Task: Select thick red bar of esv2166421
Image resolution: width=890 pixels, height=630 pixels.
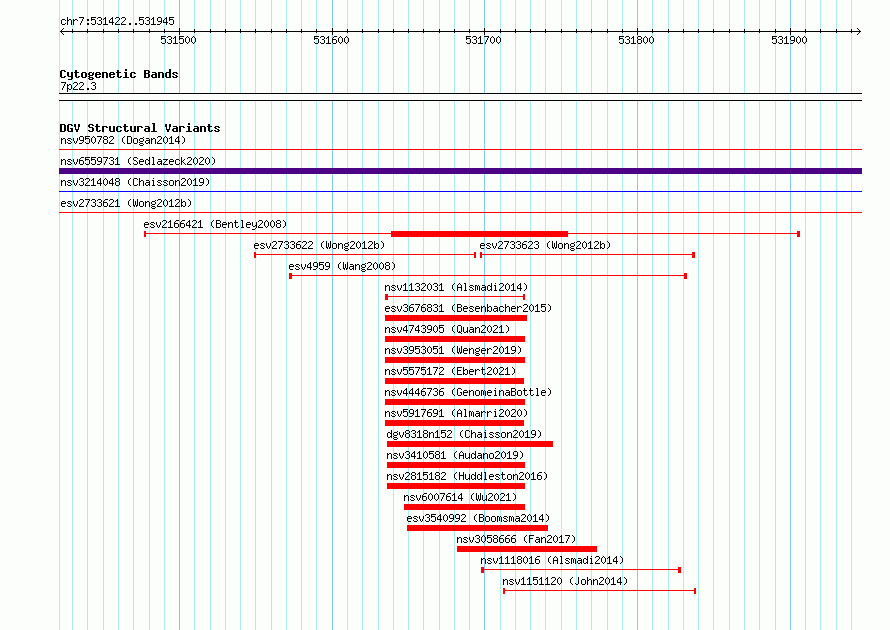Action: point(480,234)
